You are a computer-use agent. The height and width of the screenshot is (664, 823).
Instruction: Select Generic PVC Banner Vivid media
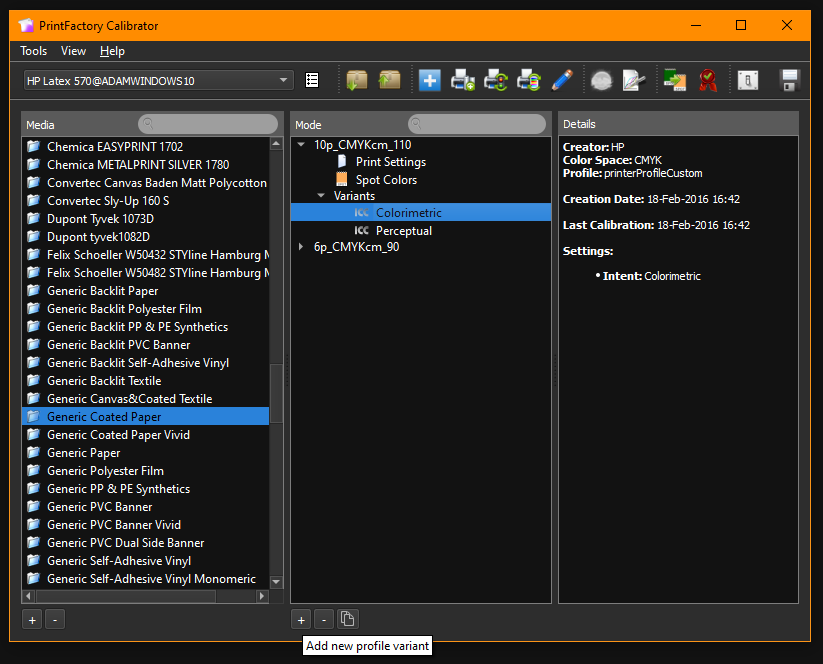point(145,525)
